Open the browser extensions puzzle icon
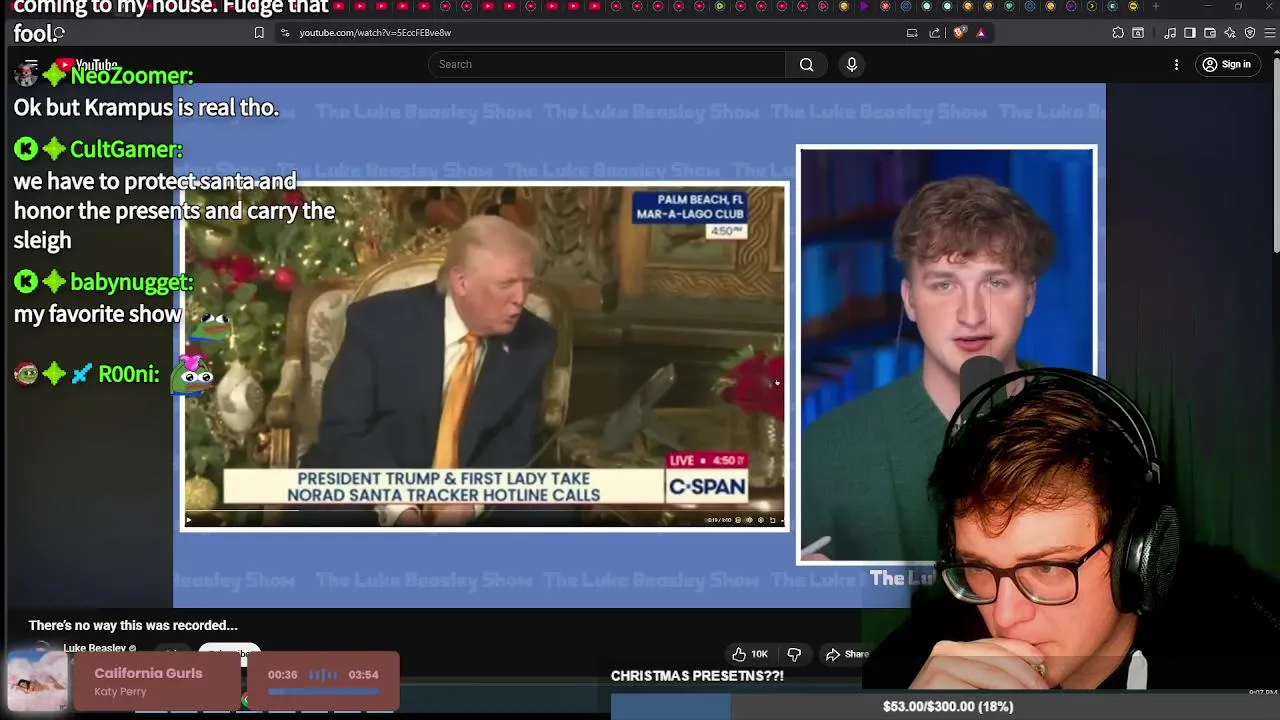The height and width of the screenshot is (720, 1280). coord(1118,33)
